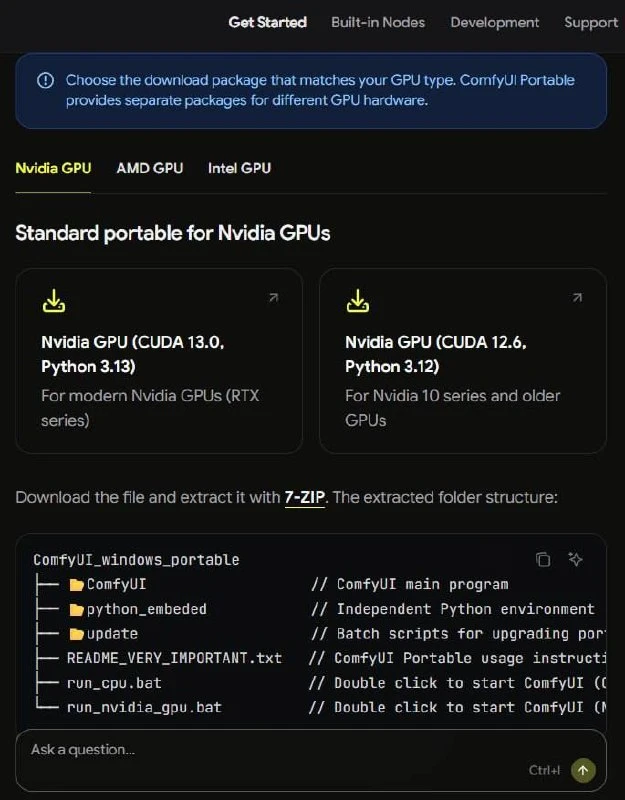Focus the 'Ask a question...' input field

coord(311,760)
